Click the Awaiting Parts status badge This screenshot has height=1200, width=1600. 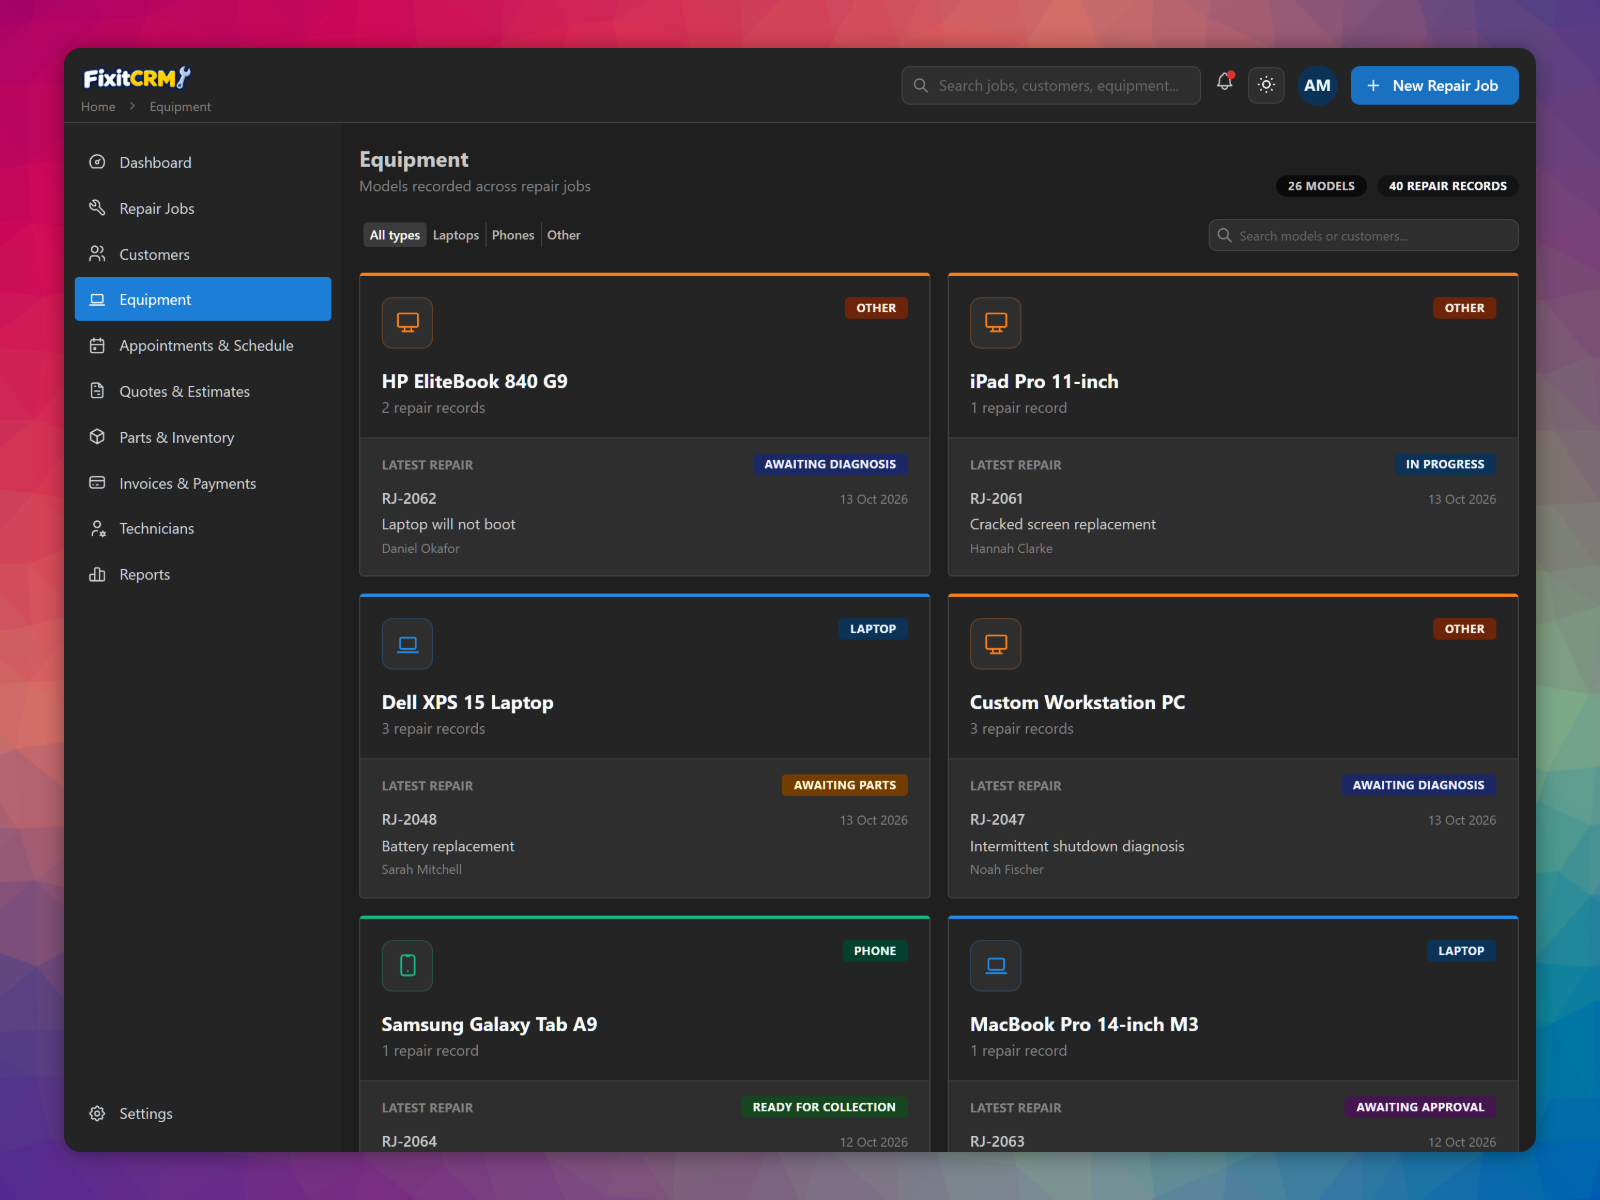click(844, 785)
